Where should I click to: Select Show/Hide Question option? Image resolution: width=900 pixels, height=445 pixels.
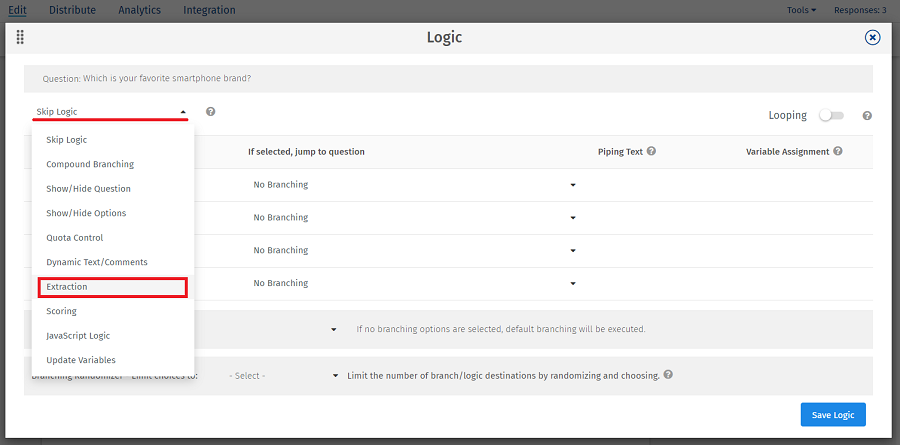click(x=88, y=189)
